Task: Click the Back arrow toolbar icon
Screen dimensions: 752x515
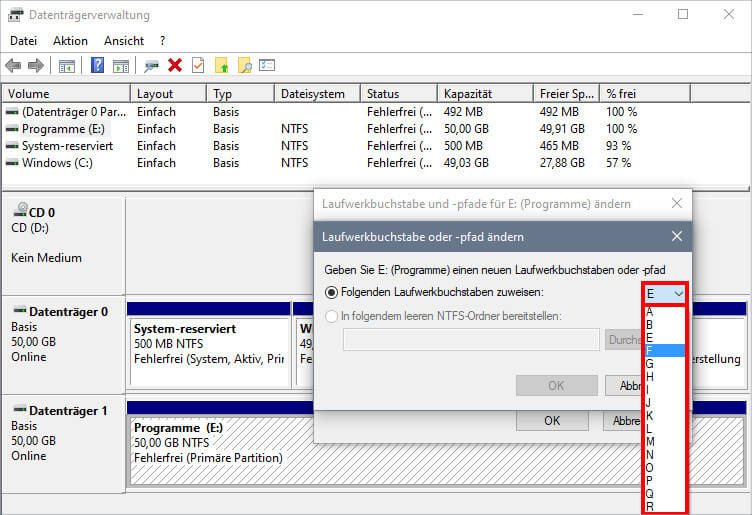Action: tap(13, 65)
